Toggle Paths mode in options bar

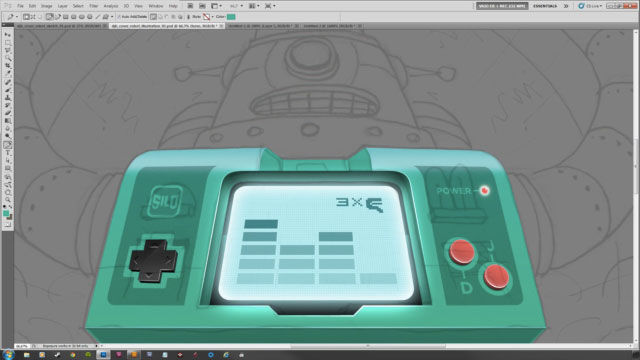coord(33,17)
